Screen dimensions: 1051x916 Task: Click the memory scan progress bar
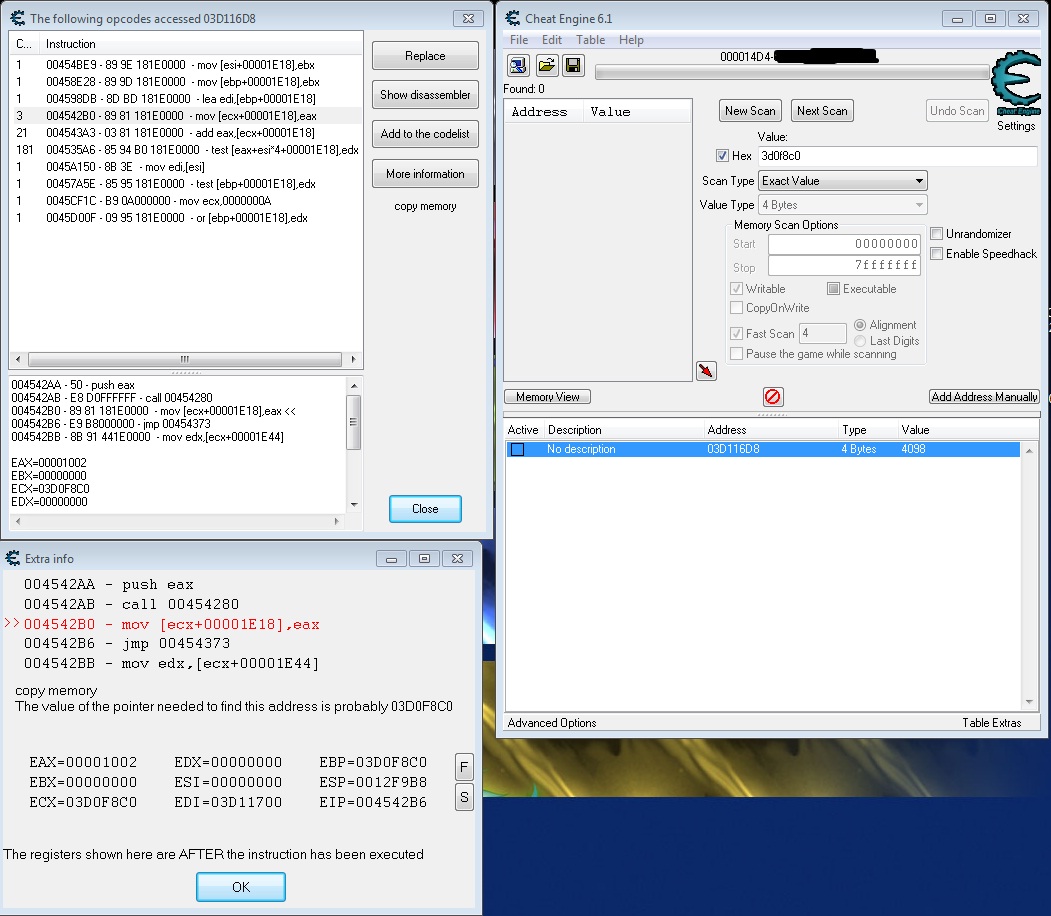(790, 71)
